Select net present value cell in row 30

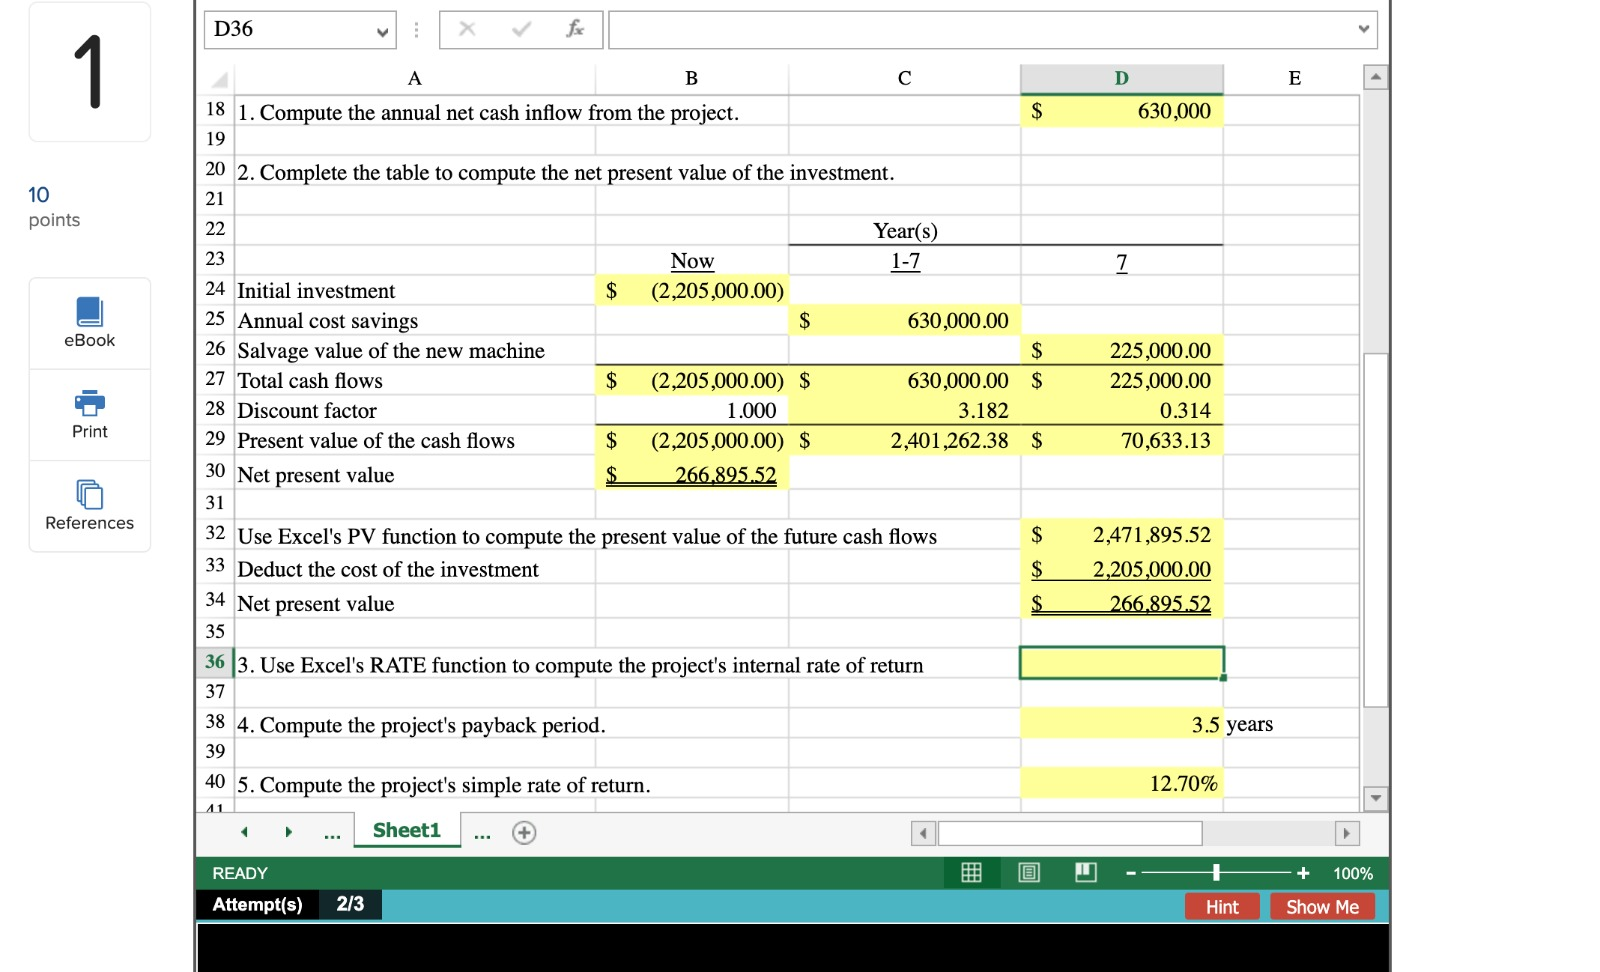tap(691, 474)
